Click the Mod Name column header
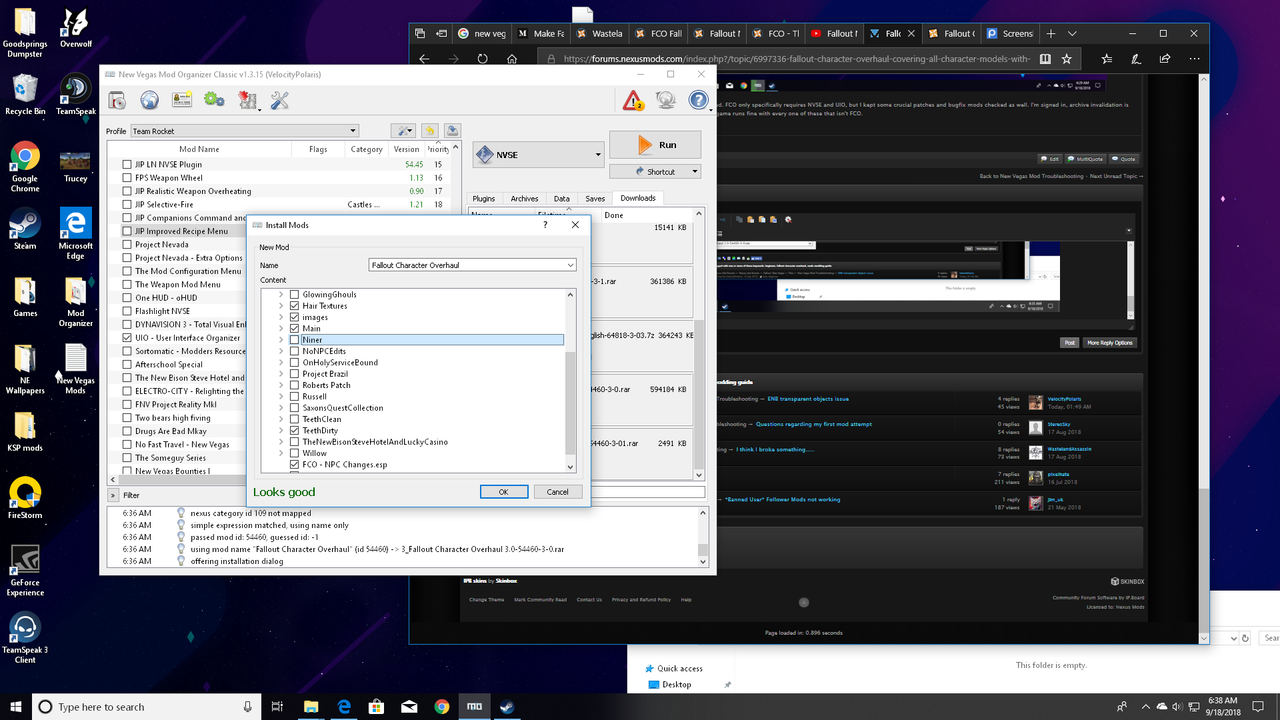The width and height of the screenshot is (1280, 720). coord(200,149)
